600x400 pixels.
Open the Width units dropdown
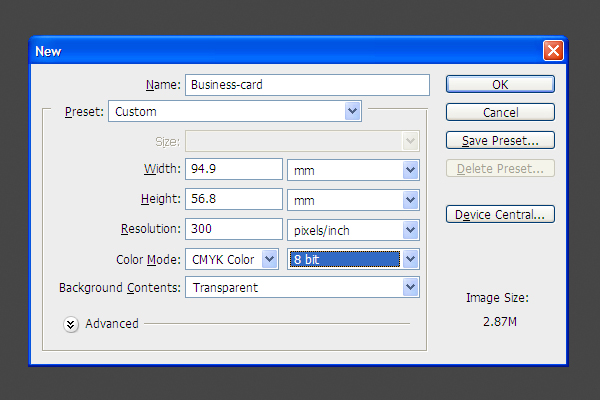point(353,170)
